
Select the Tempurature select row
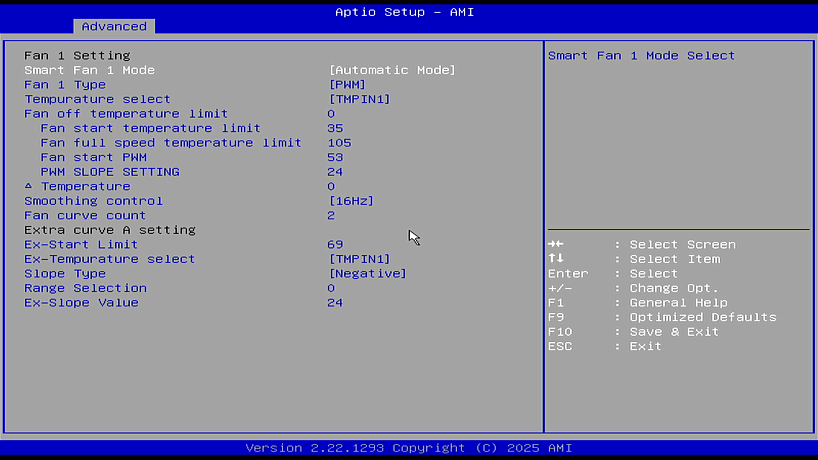click(x=97, y=99)
